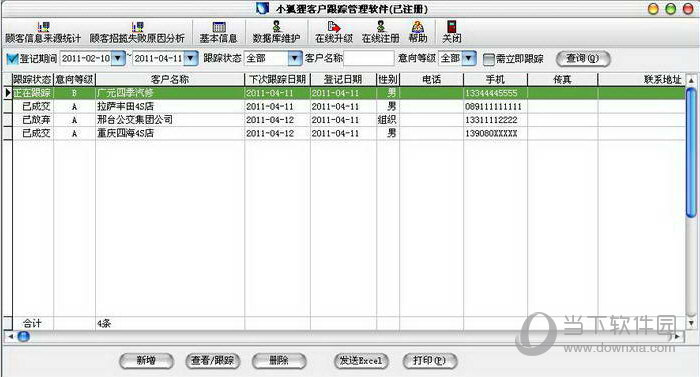Click 客户名称 search input field
700x377 pixels.
point(369,59)
